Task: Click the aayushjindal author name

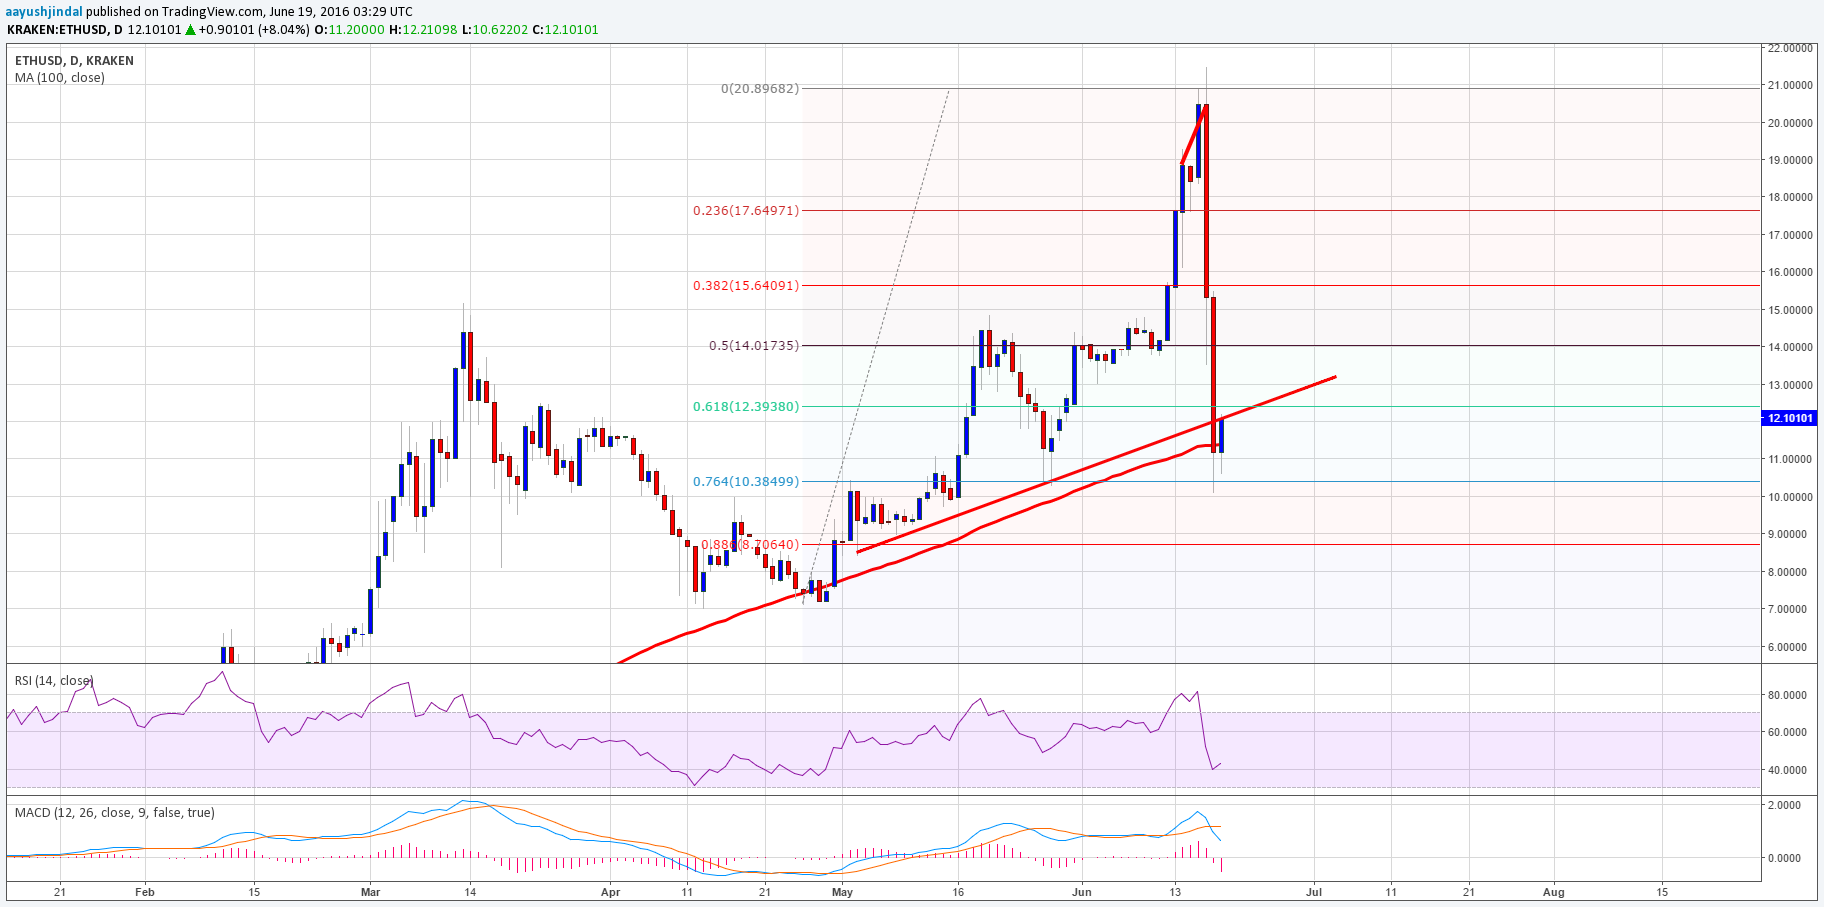Action: click(44, 12)
